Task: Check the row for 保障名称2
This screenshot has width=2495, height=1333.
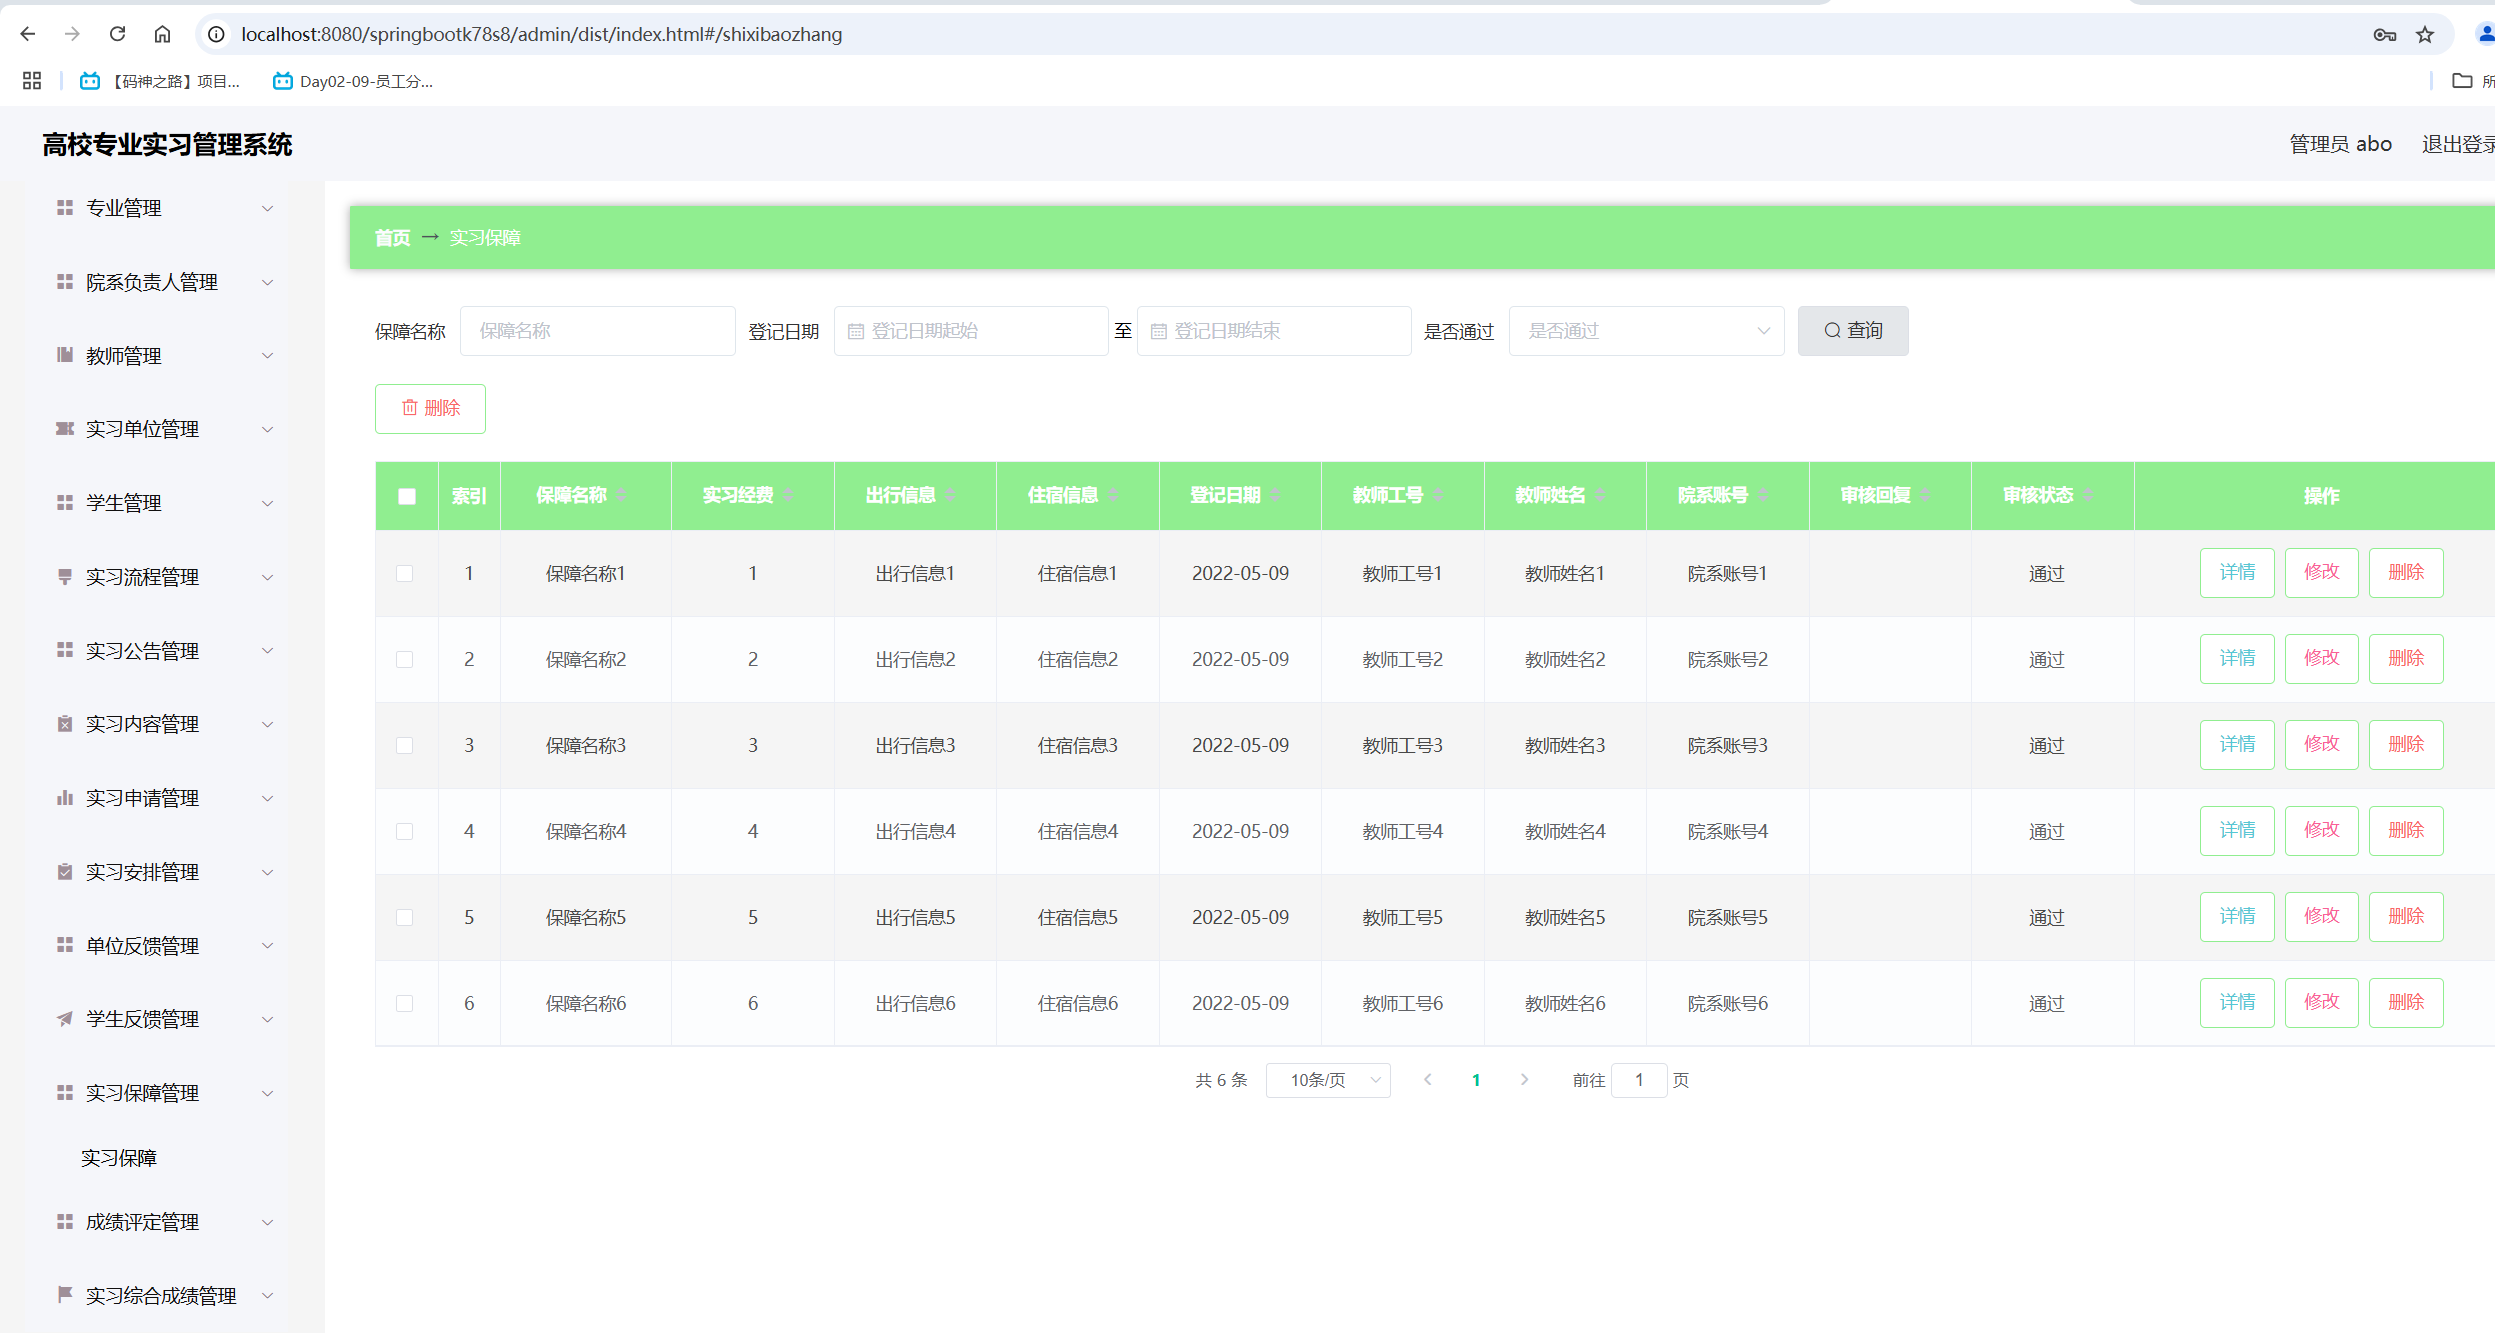Action: tap(405, 659)
